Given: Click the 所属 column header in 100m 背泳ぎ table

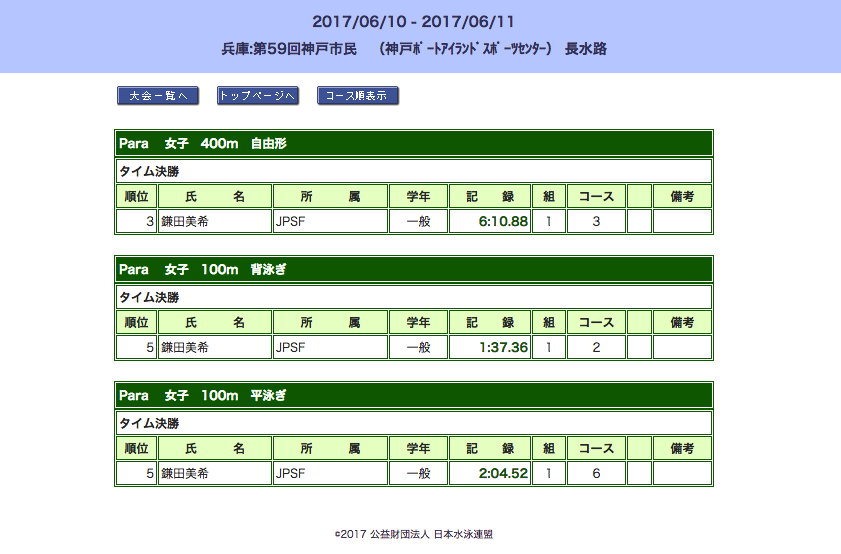Looking at the screenshot, I should tap(330, 322).
